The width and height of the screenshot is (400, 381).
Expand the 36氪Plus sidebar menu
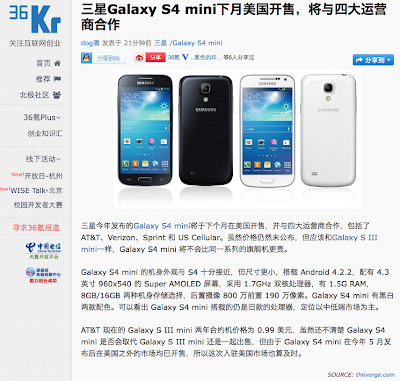42,117
